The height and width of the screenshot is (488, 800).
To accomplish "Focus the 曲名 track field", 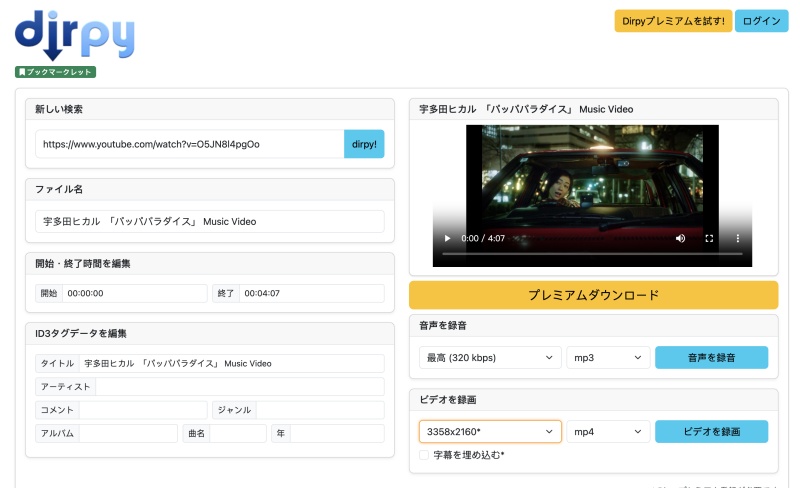I will tap(238, 433).
